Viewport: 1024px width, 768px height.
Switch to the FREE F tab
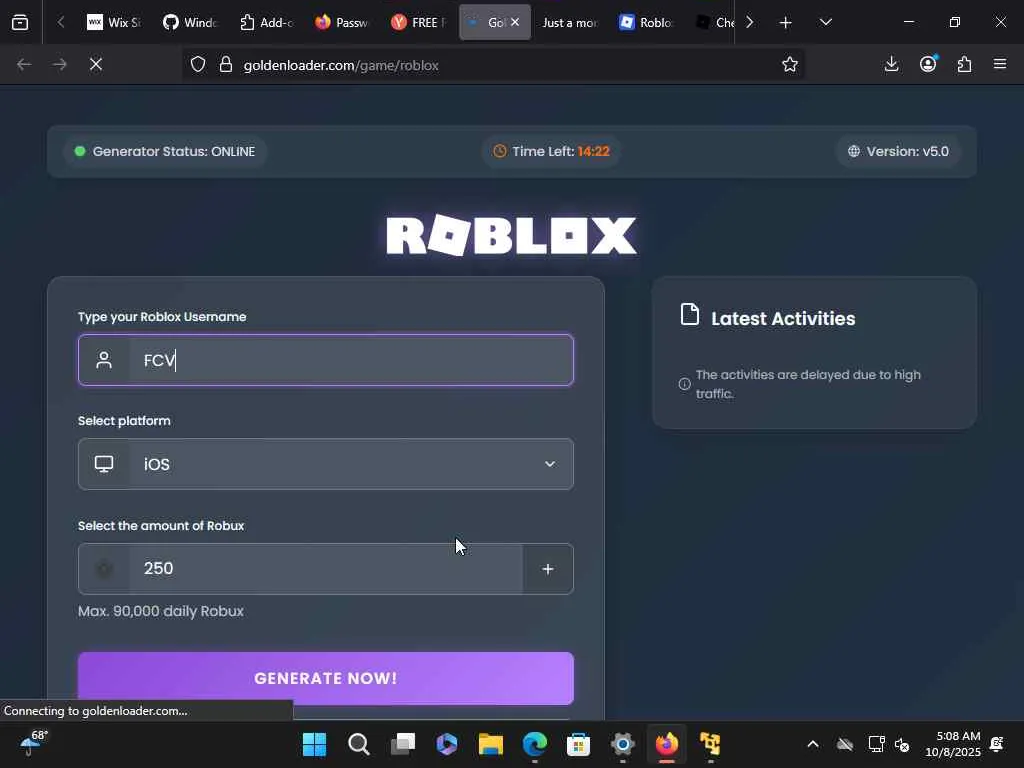(x=419, y=22)
